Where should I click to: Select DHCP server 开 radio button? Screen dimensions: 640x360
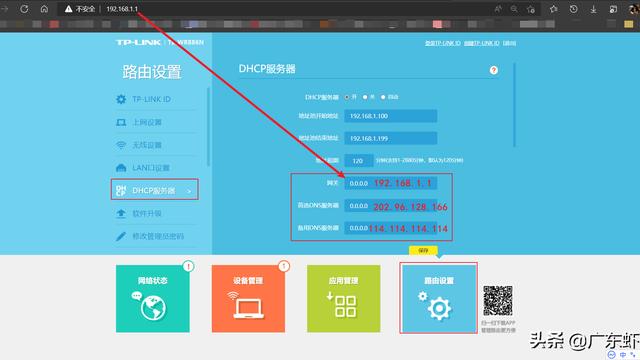[x=347, y=97]
